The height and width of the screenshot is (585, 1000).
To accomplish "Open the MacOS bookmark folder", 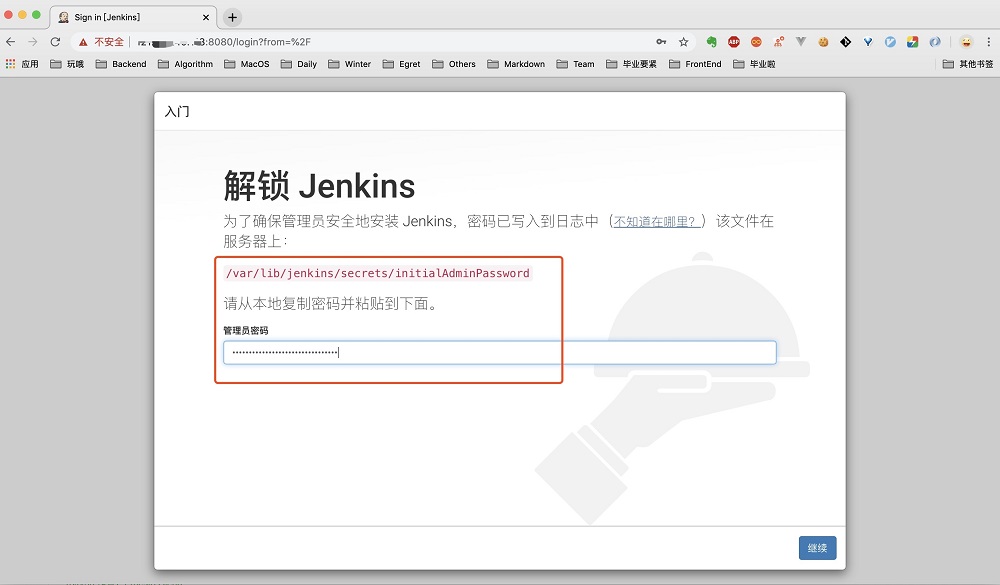I will point(247,64).
